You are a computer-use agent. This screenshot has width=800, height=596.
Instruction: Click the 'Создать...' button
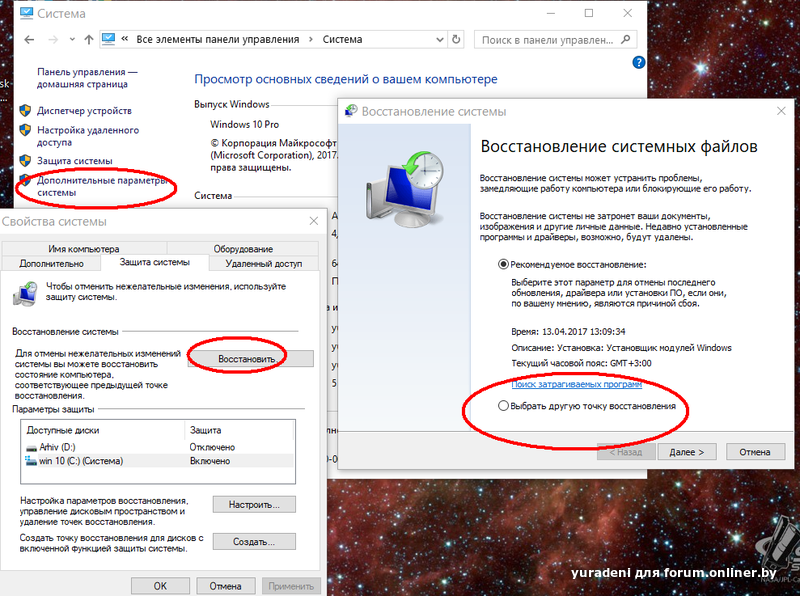[254, 542]
